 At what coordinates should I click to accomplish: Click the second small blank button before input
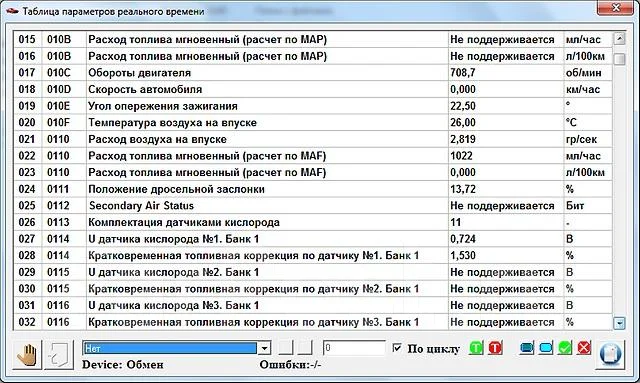point(305,348)
